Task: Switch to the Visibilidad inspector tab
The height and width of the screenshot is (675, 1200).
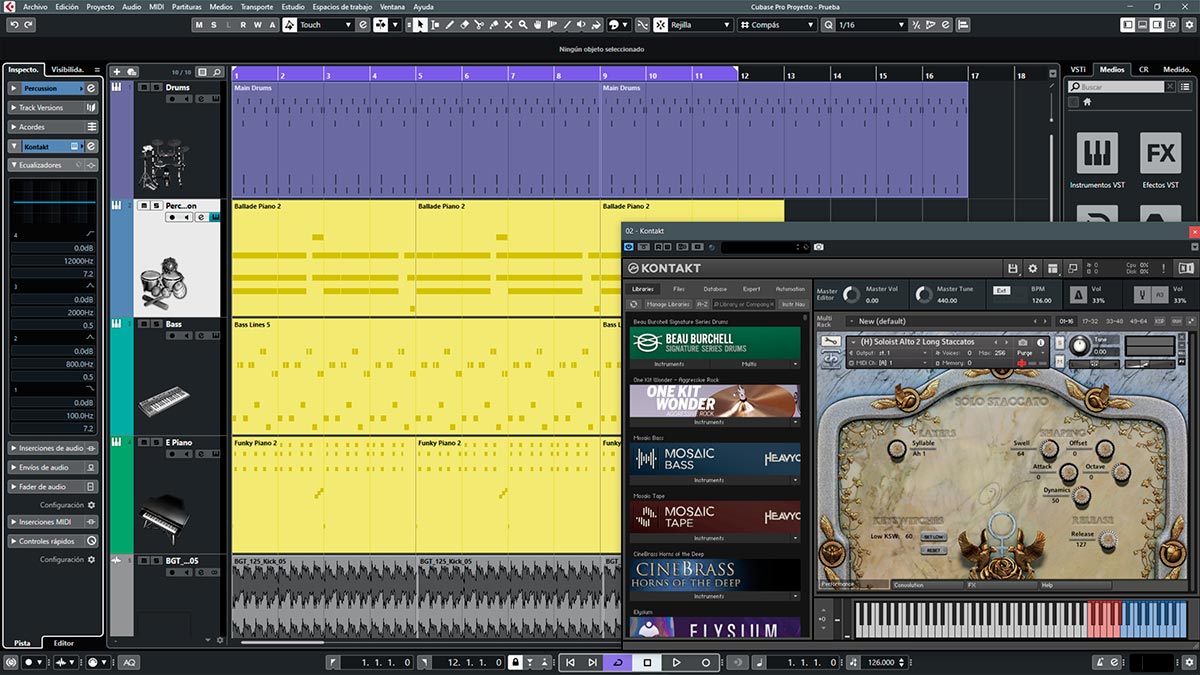Action: pos(70,70)
